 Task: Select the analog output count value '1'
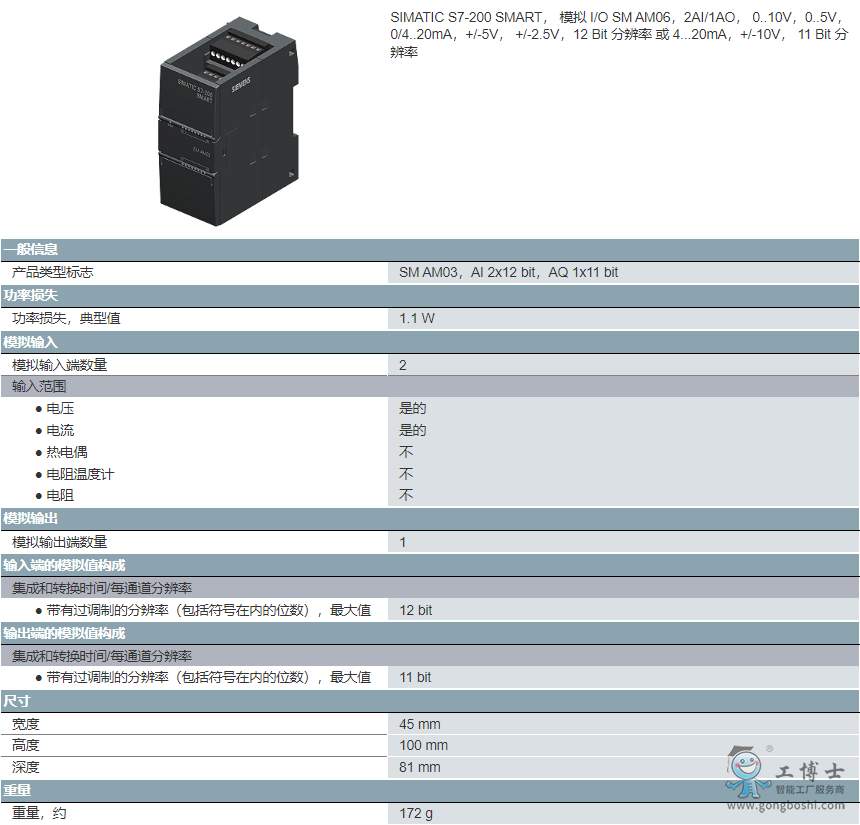[x=403, y=543]
